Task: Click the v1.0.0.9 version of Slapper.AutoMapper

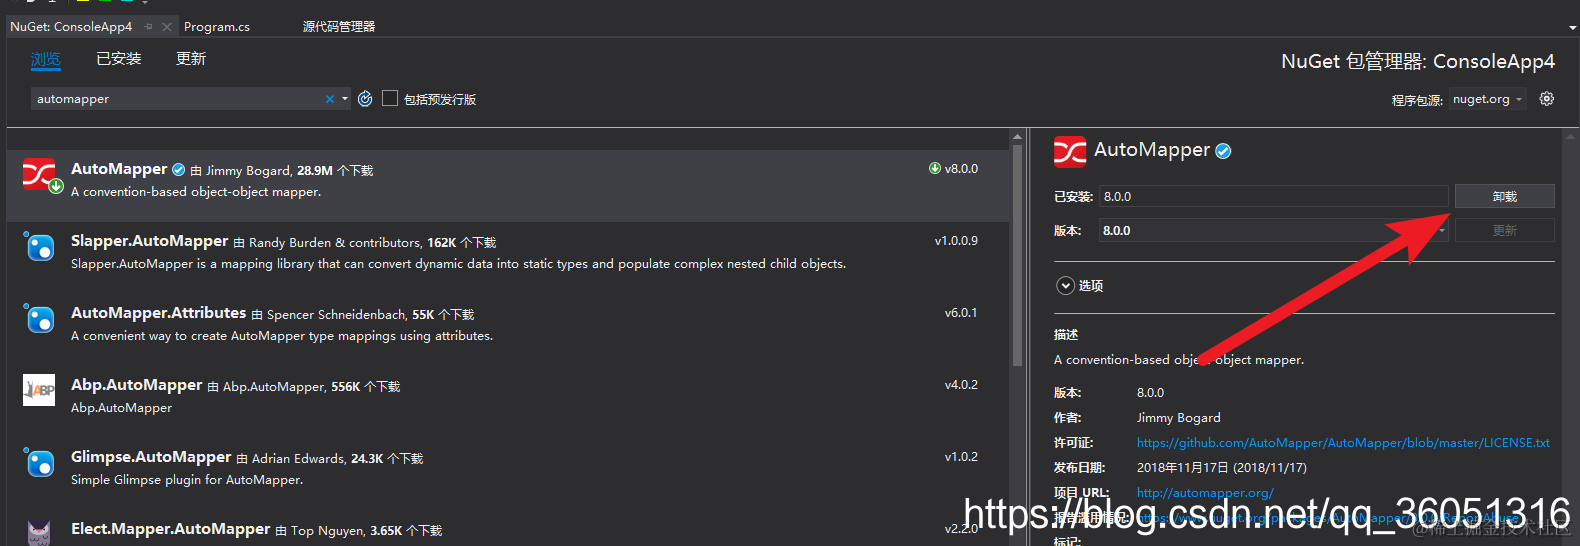Action: pyautogui.click(x=956, y=241)
